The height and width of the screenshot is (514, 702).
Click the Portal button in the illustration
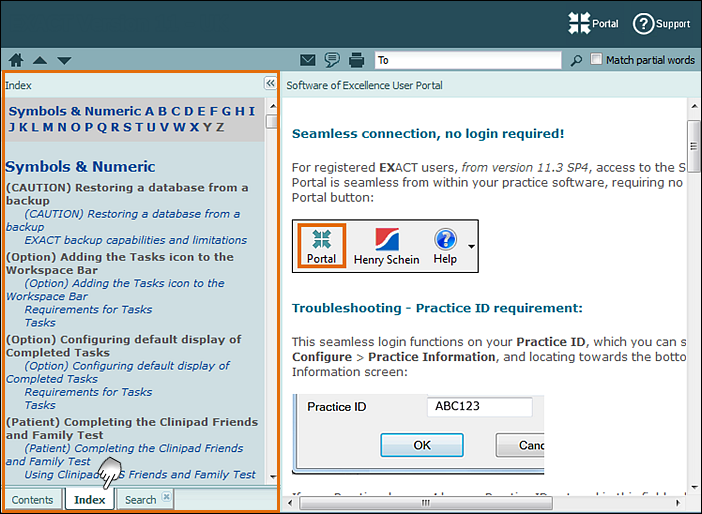point(321,246)
